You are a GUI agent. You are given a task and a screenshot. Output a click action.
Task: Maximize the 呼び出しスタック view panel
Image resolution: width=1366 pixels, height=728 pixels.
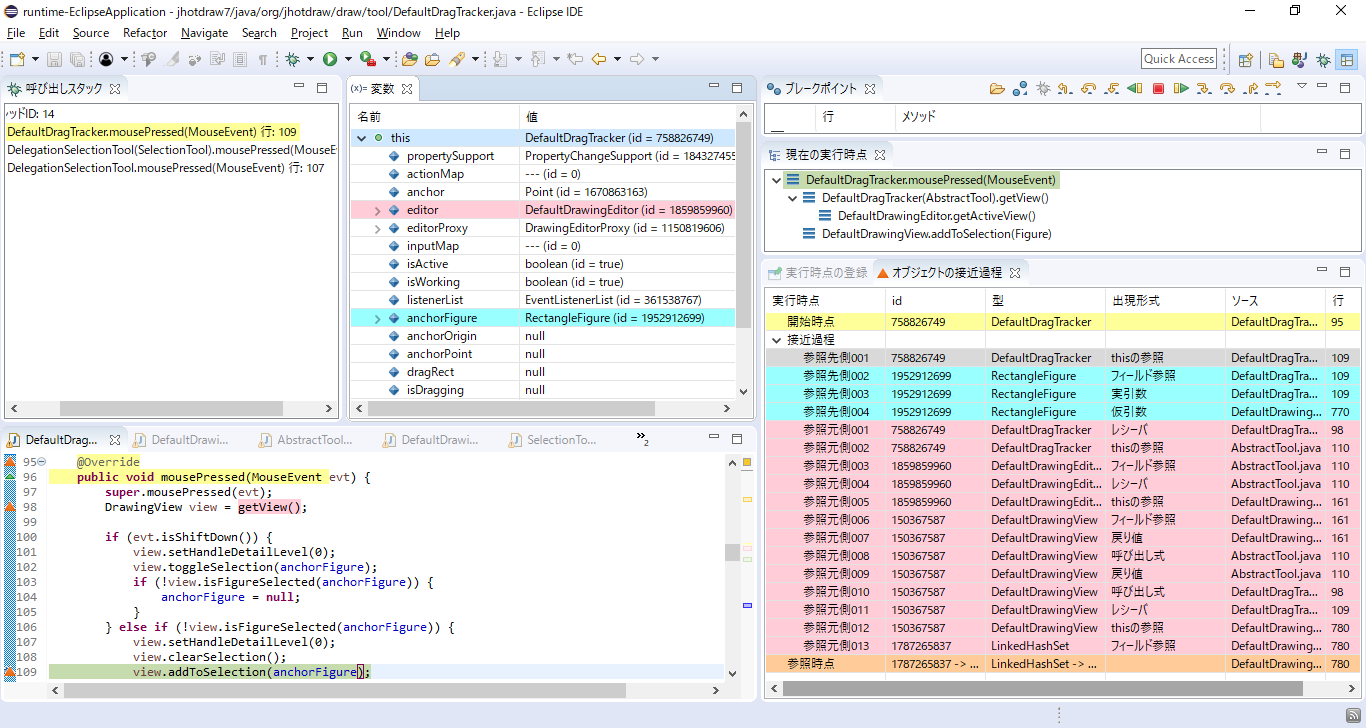(322, 88)
